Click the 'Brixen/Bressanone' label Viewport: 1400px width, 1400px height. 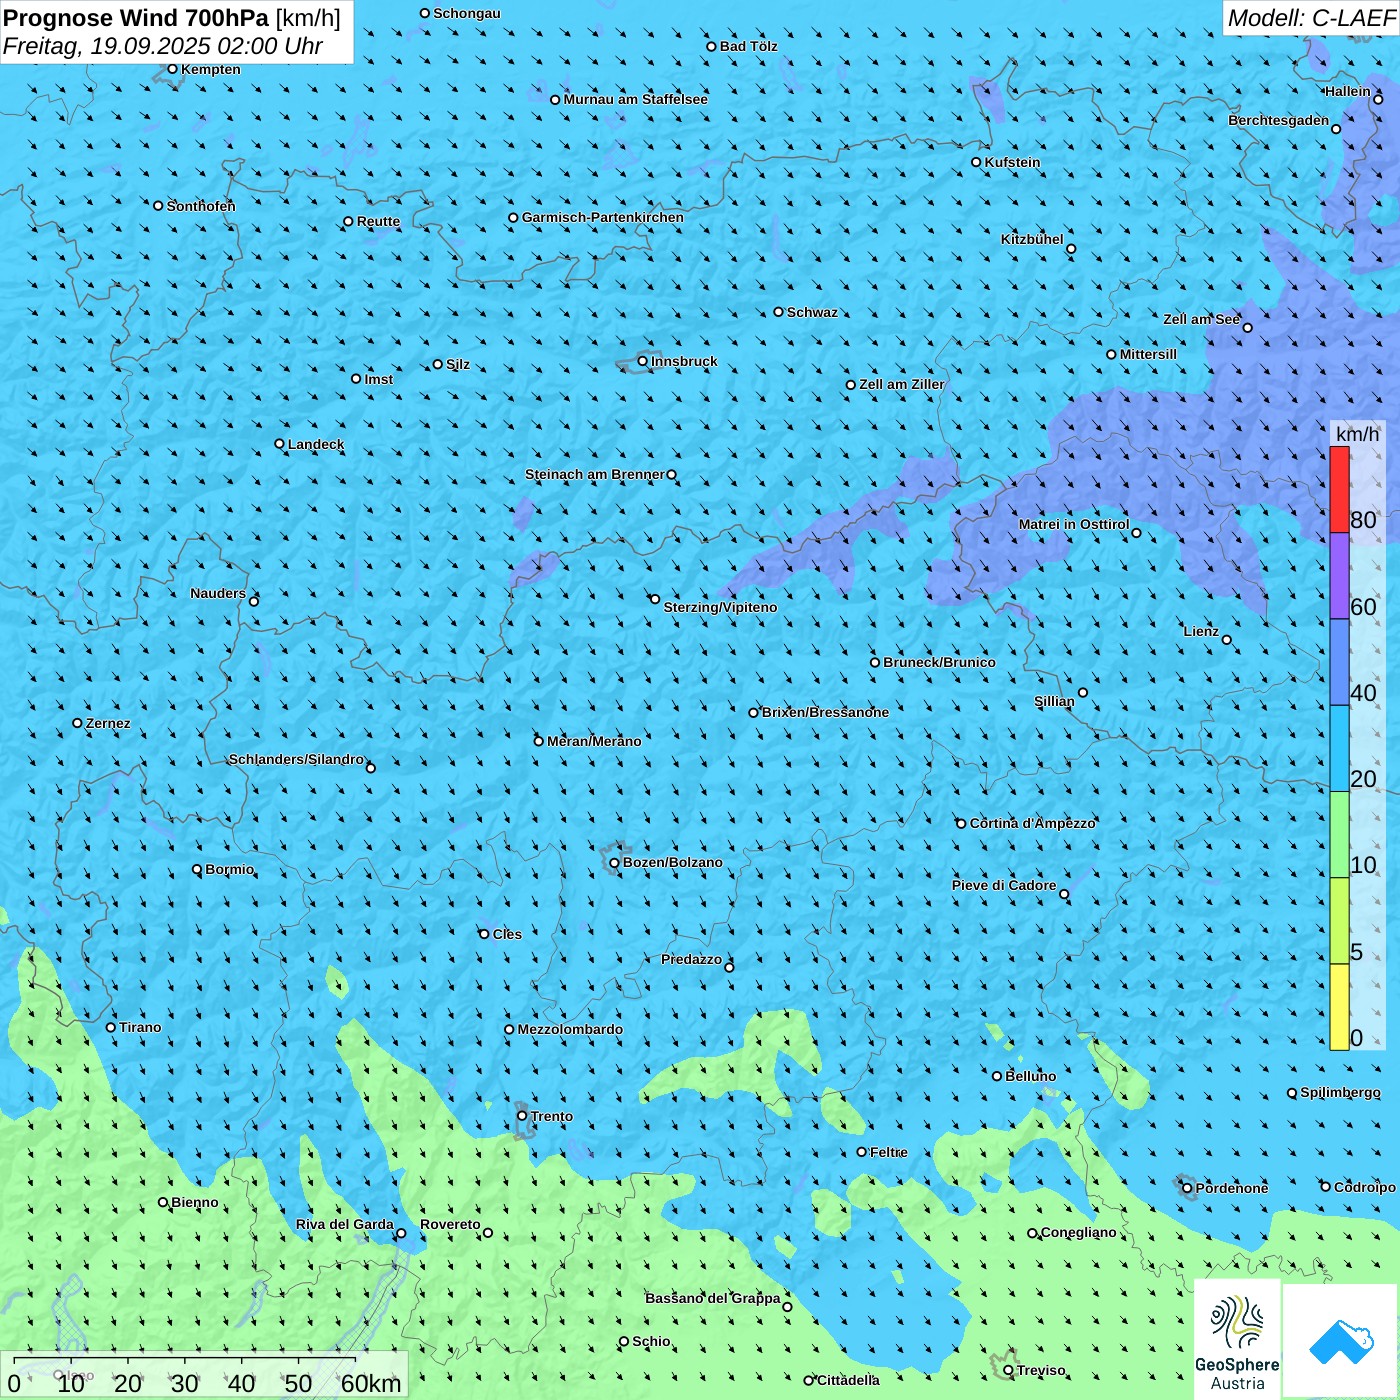tap(825, 712)
